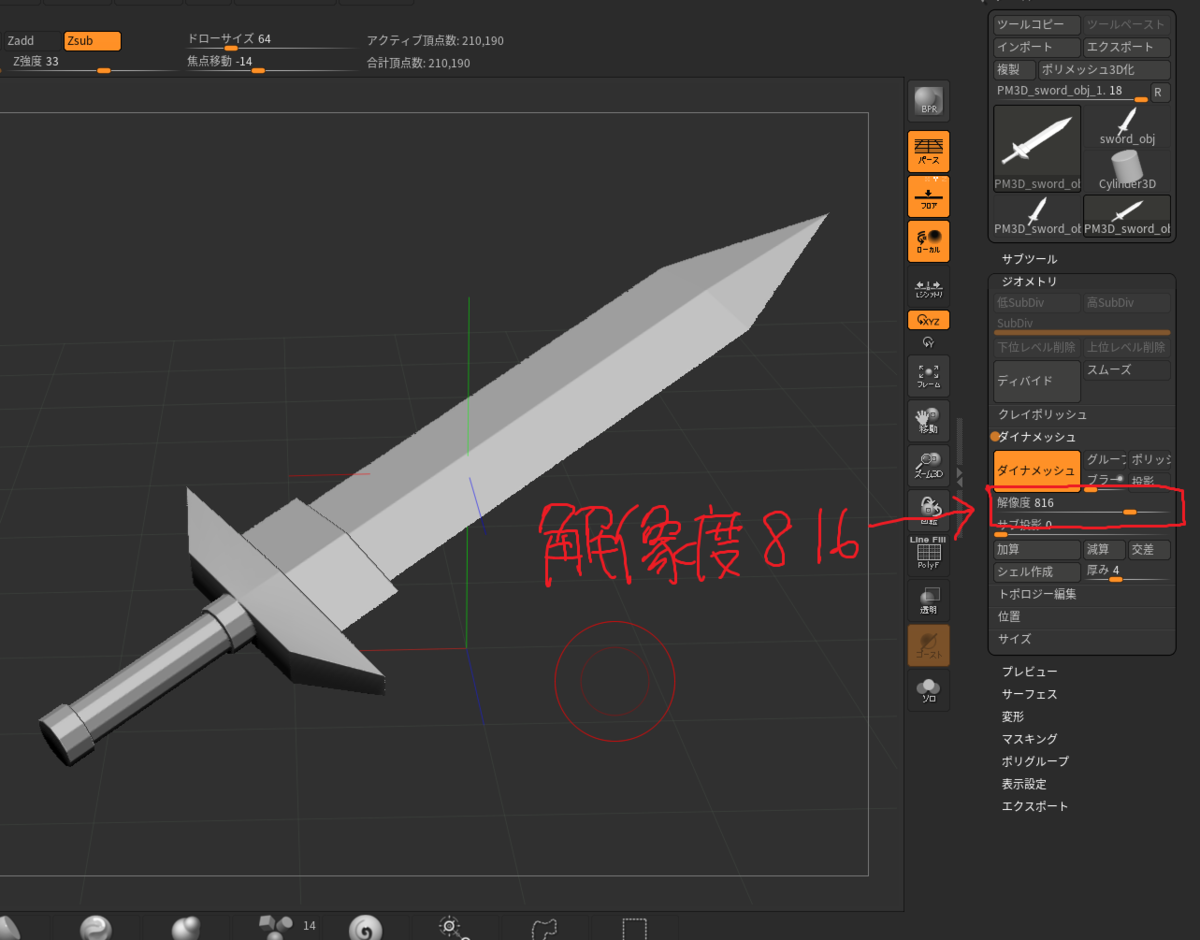Toggle the パース perspective icon
Image resolution: width=1200 pixels, height=940 pixels.
tap(929, 150)
